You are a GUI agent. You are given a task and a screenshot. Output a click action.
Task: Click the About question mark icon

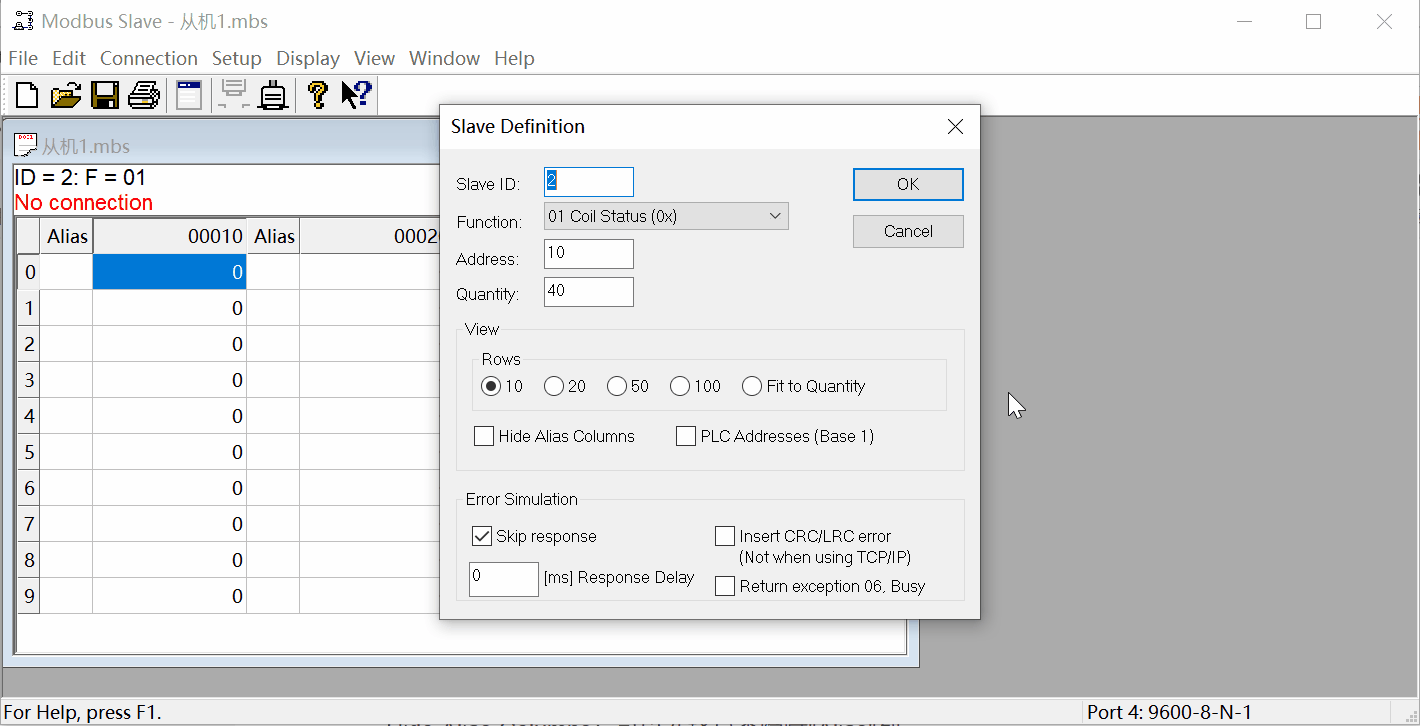317,95
